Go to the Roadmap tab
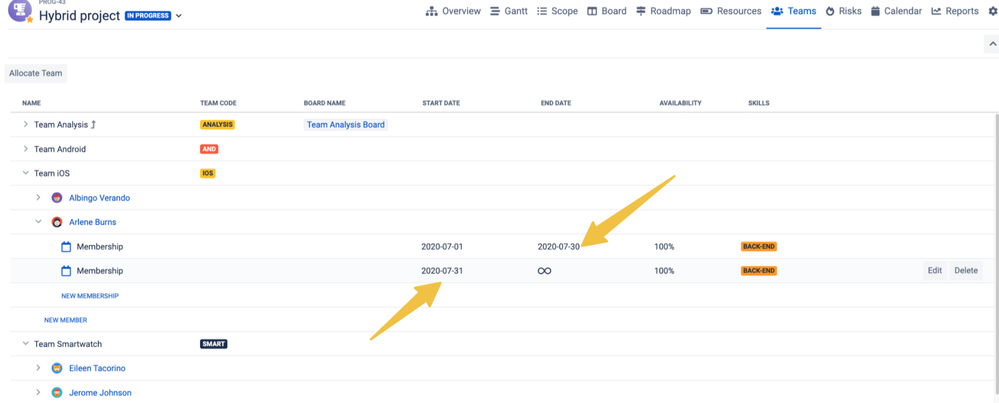This screenshot has width=999, height=403. tap(663, 11)
